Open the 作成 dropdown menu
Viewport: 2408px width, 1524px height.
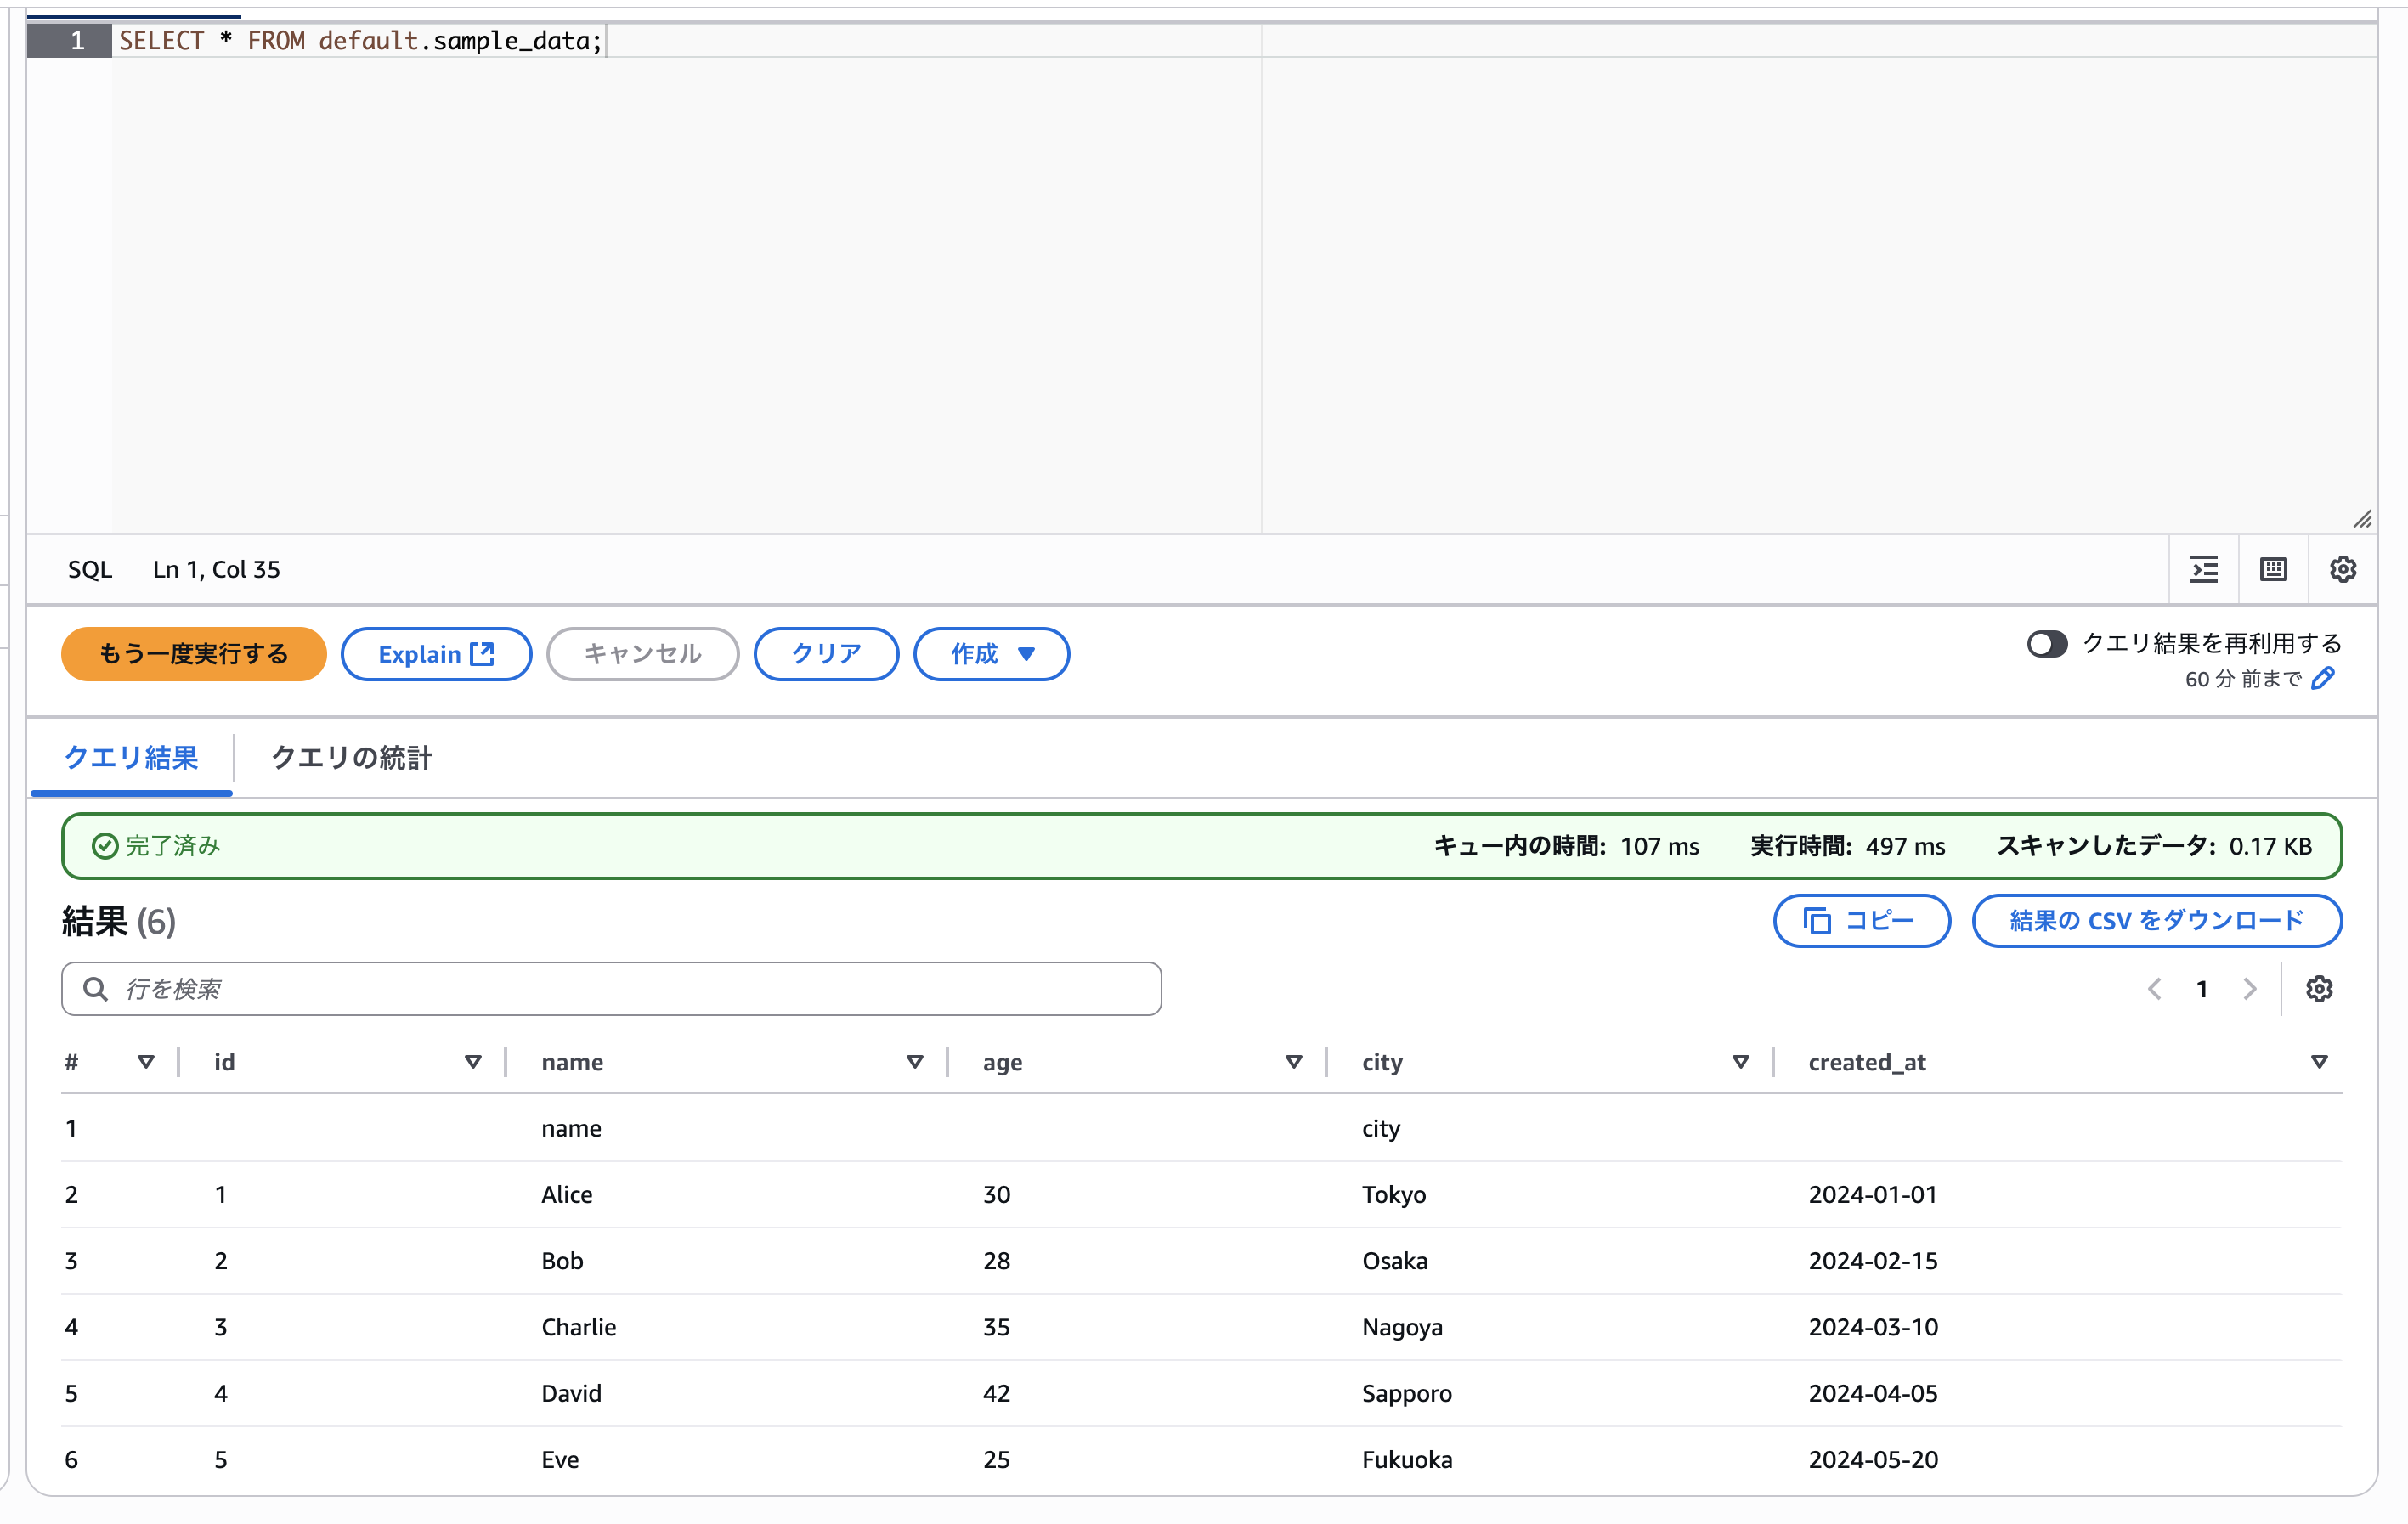[991, 654]
